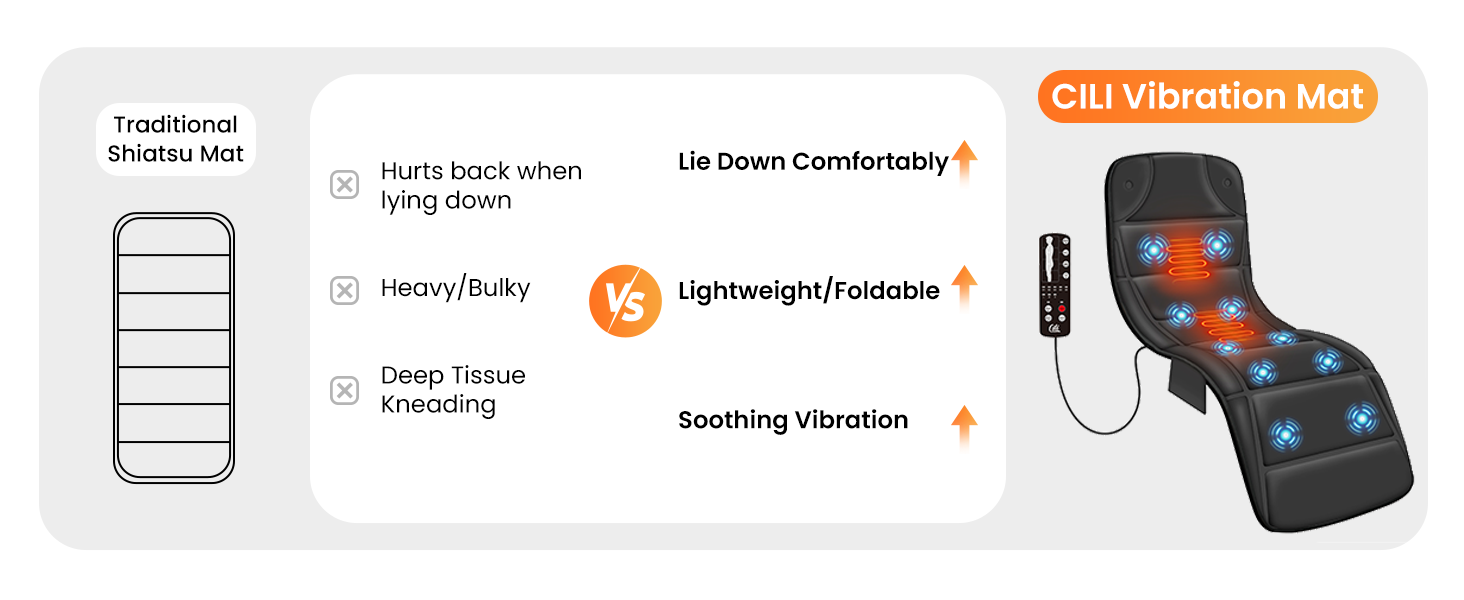Click the Hurts back when lying down text
1464x600 pixels.
point(481,185)
